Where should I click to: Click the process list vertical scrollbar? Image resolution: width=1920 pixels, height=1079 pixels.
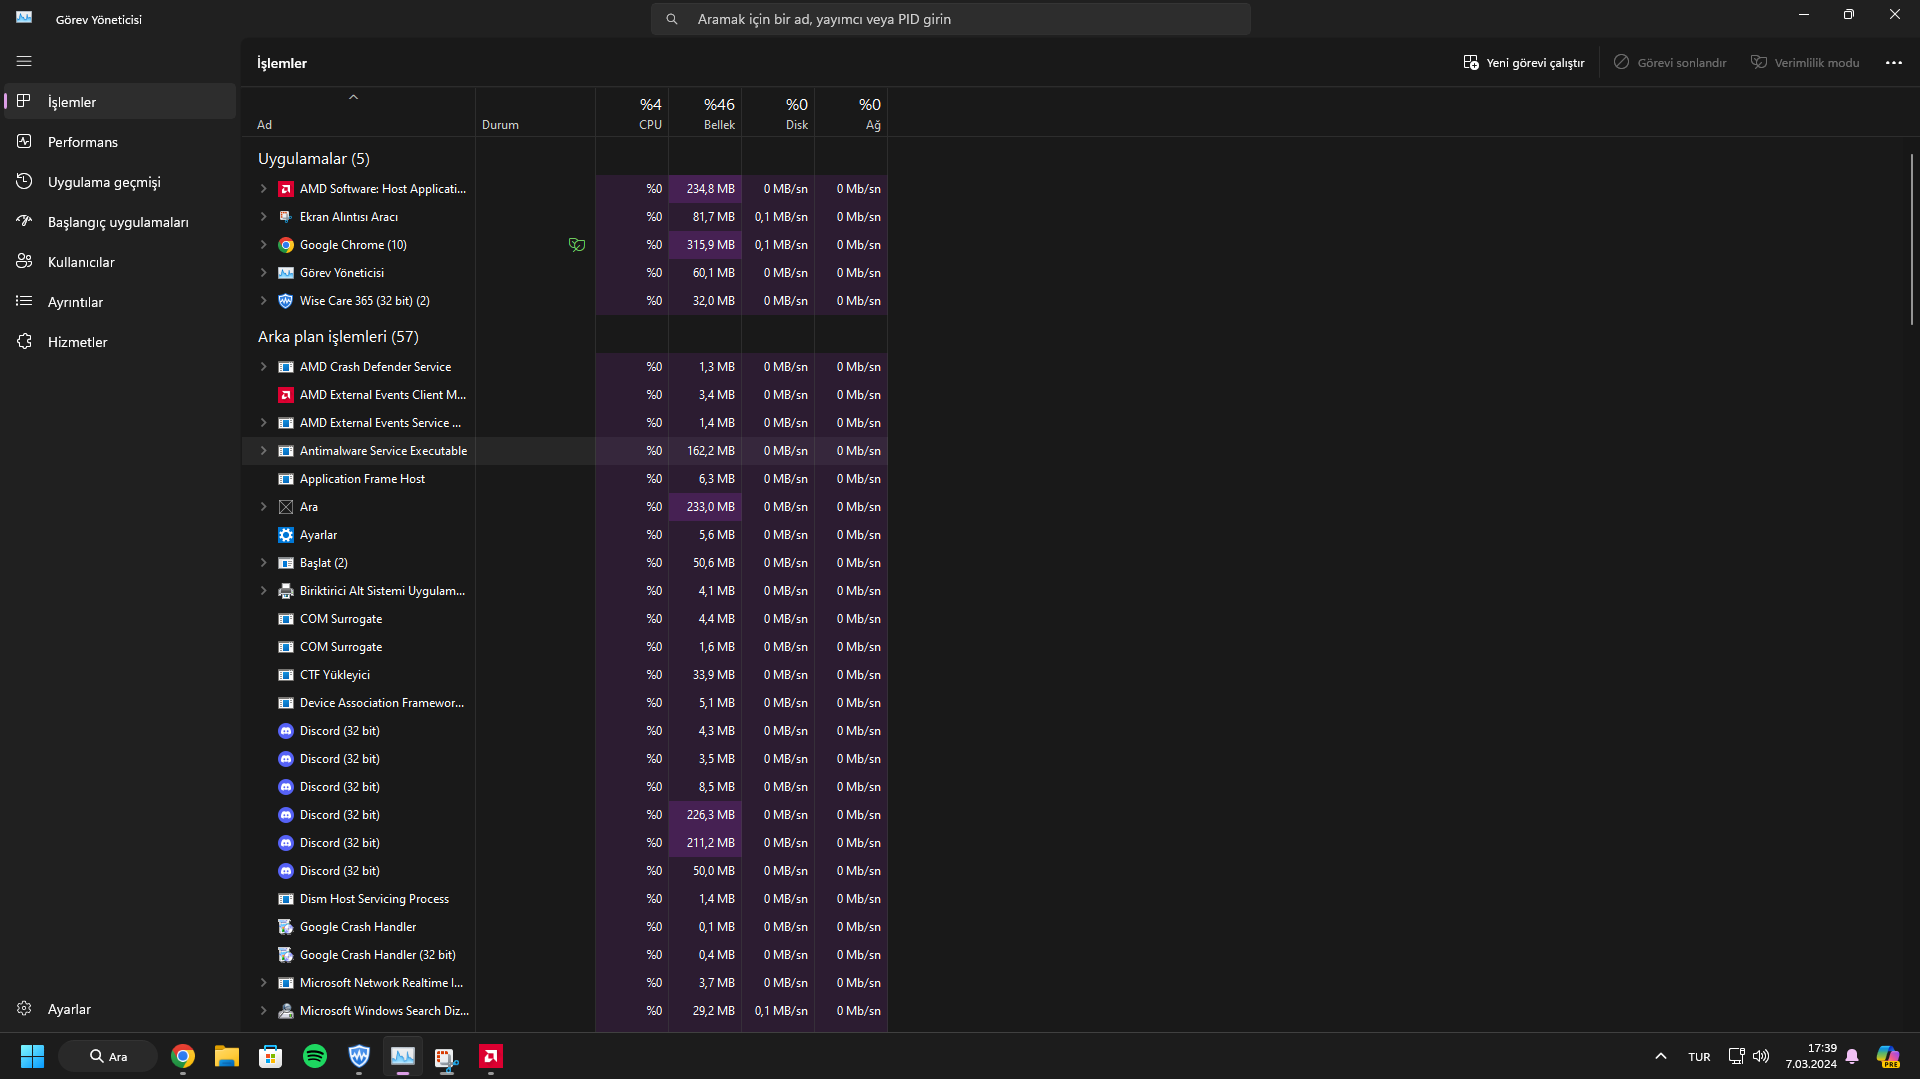[x=1911, y=239]
